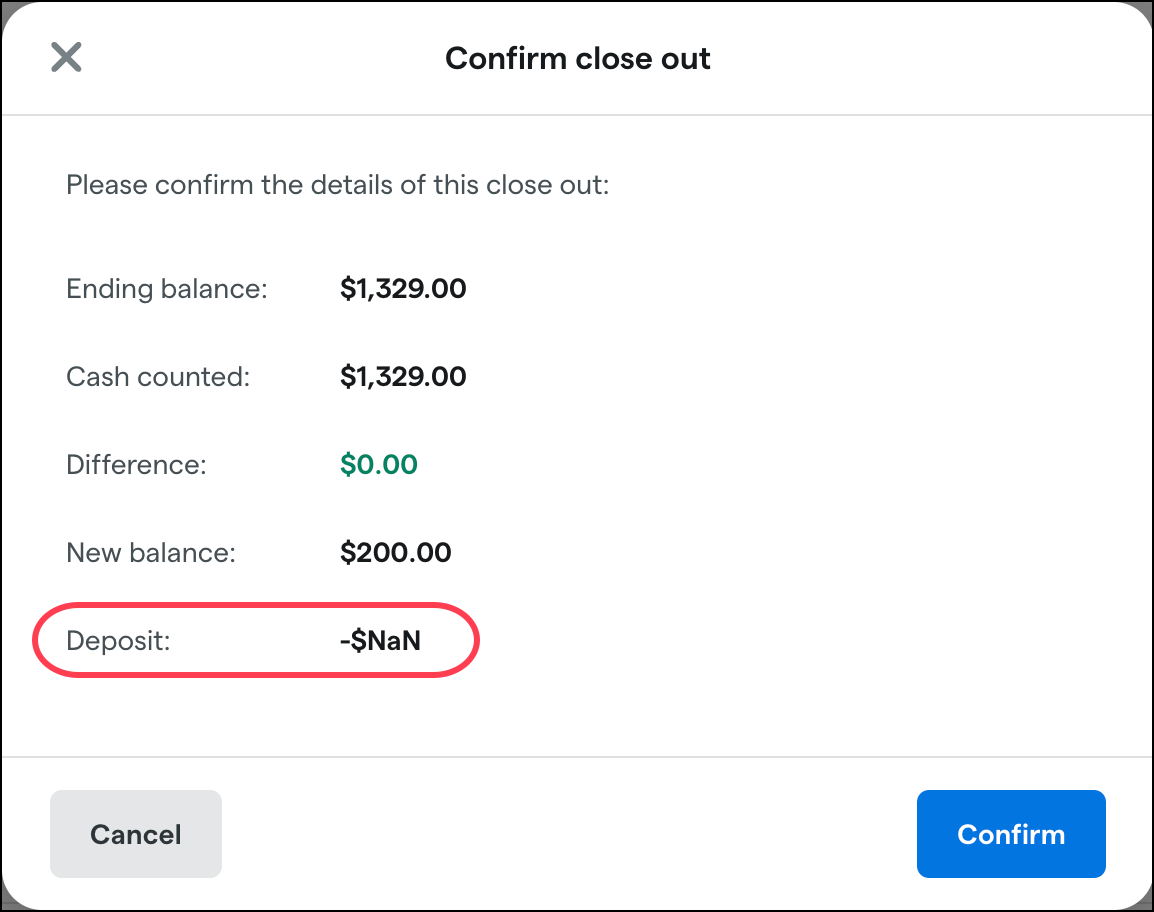Click the 'Difference:' label
The image size is (1154, 912).
(x=136, y=464)
